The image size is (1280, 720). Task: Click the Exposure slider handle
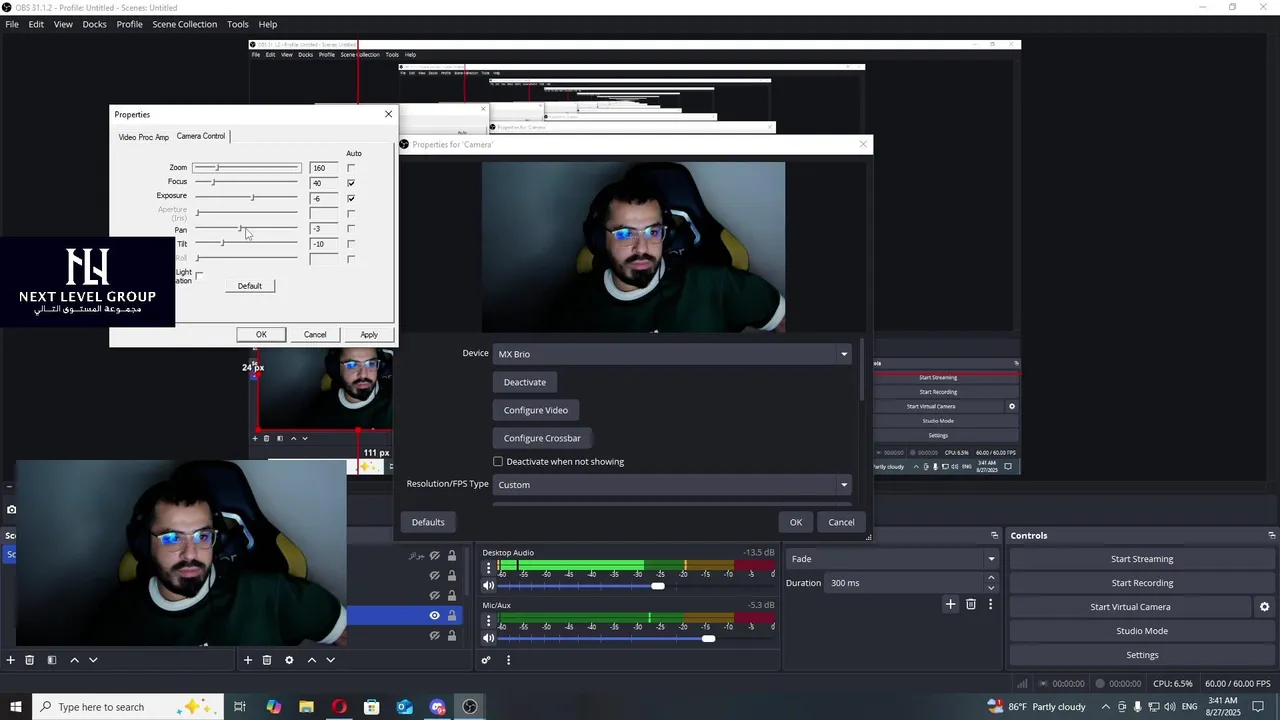point(252,198)
